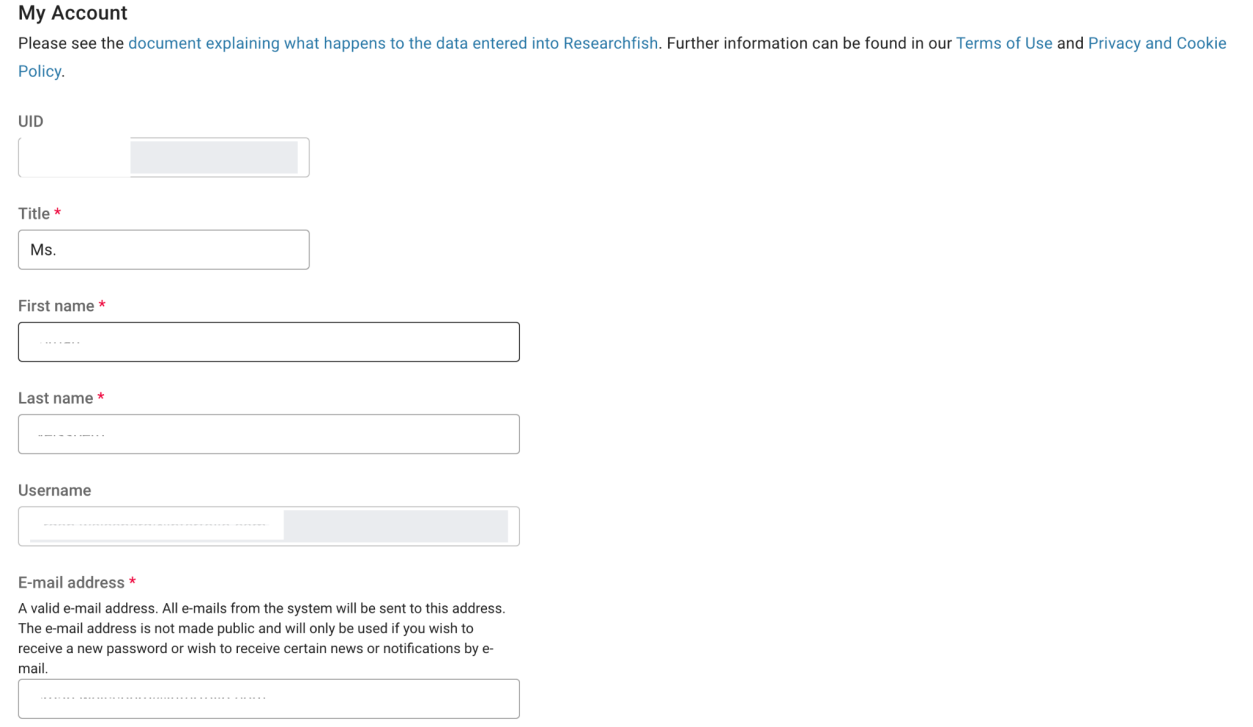Click the First name label text
This screenshot has width=1253, height=727.
56,306
